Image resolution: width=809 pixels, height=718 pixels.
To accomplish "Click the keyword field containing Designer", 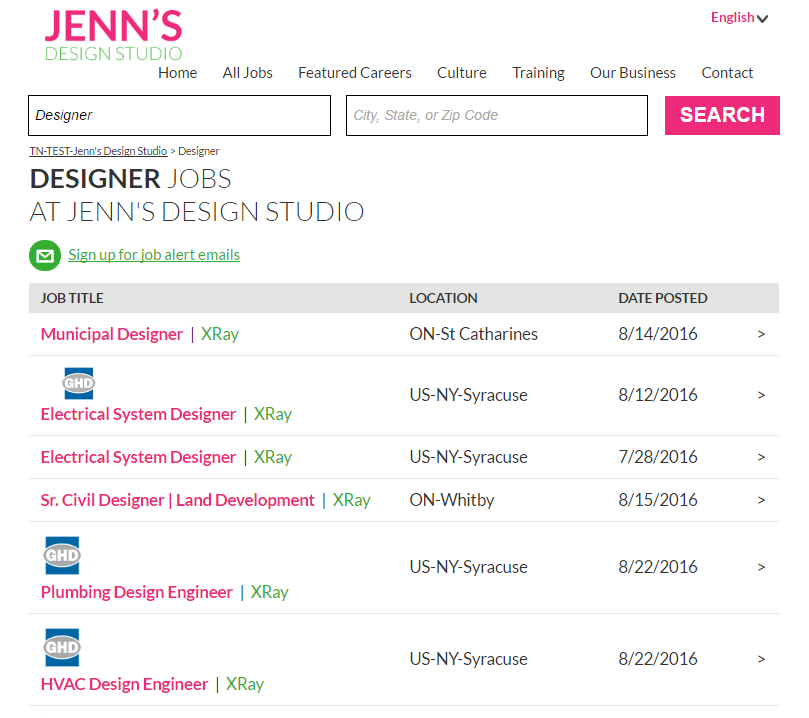I will point(179,116).
